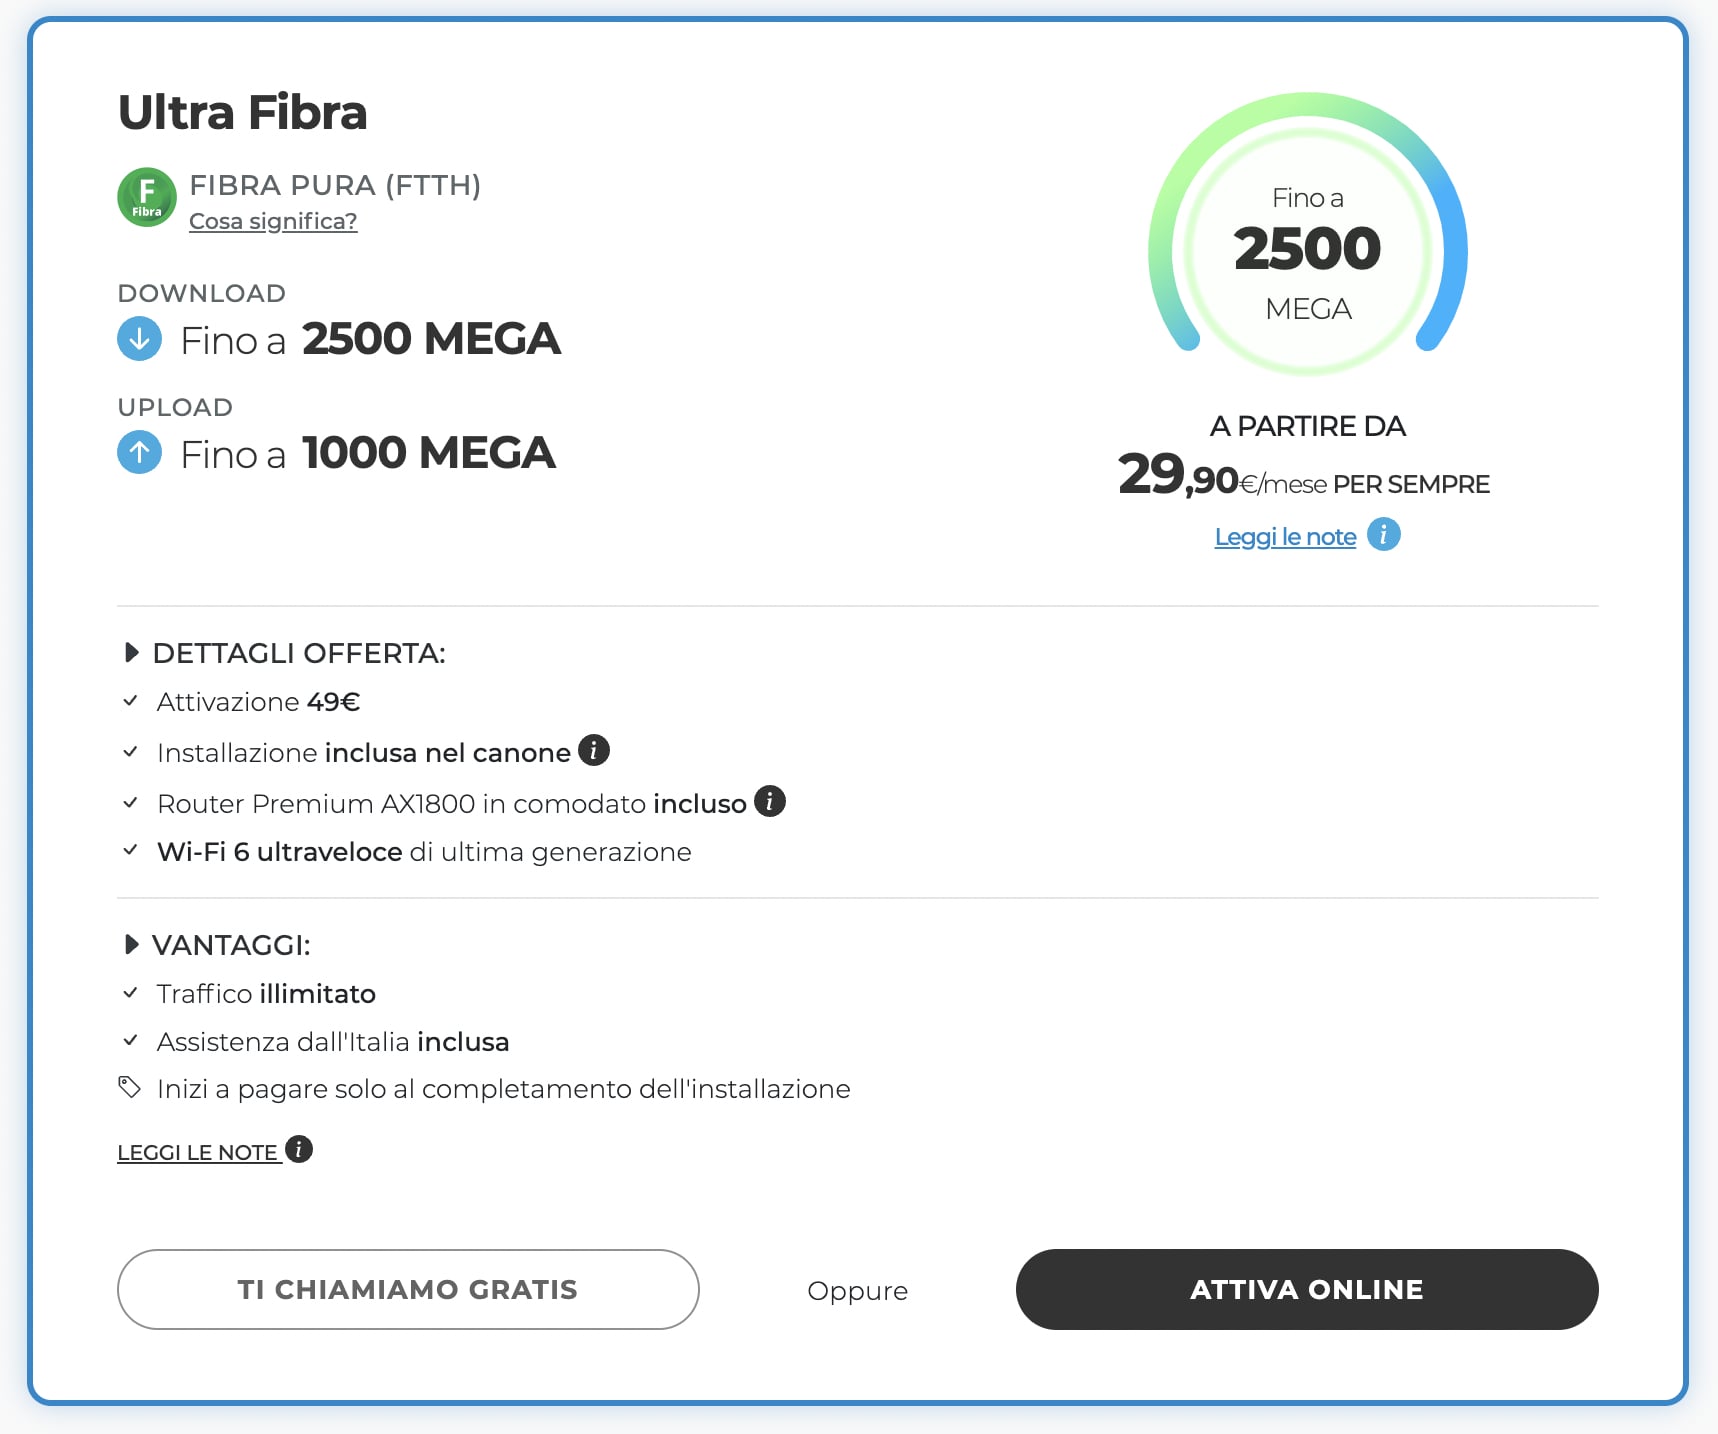This screenshot has height=1434, width=1718.
Task: Click the blue upload arrow icon
Action: [x=140, y=452]
